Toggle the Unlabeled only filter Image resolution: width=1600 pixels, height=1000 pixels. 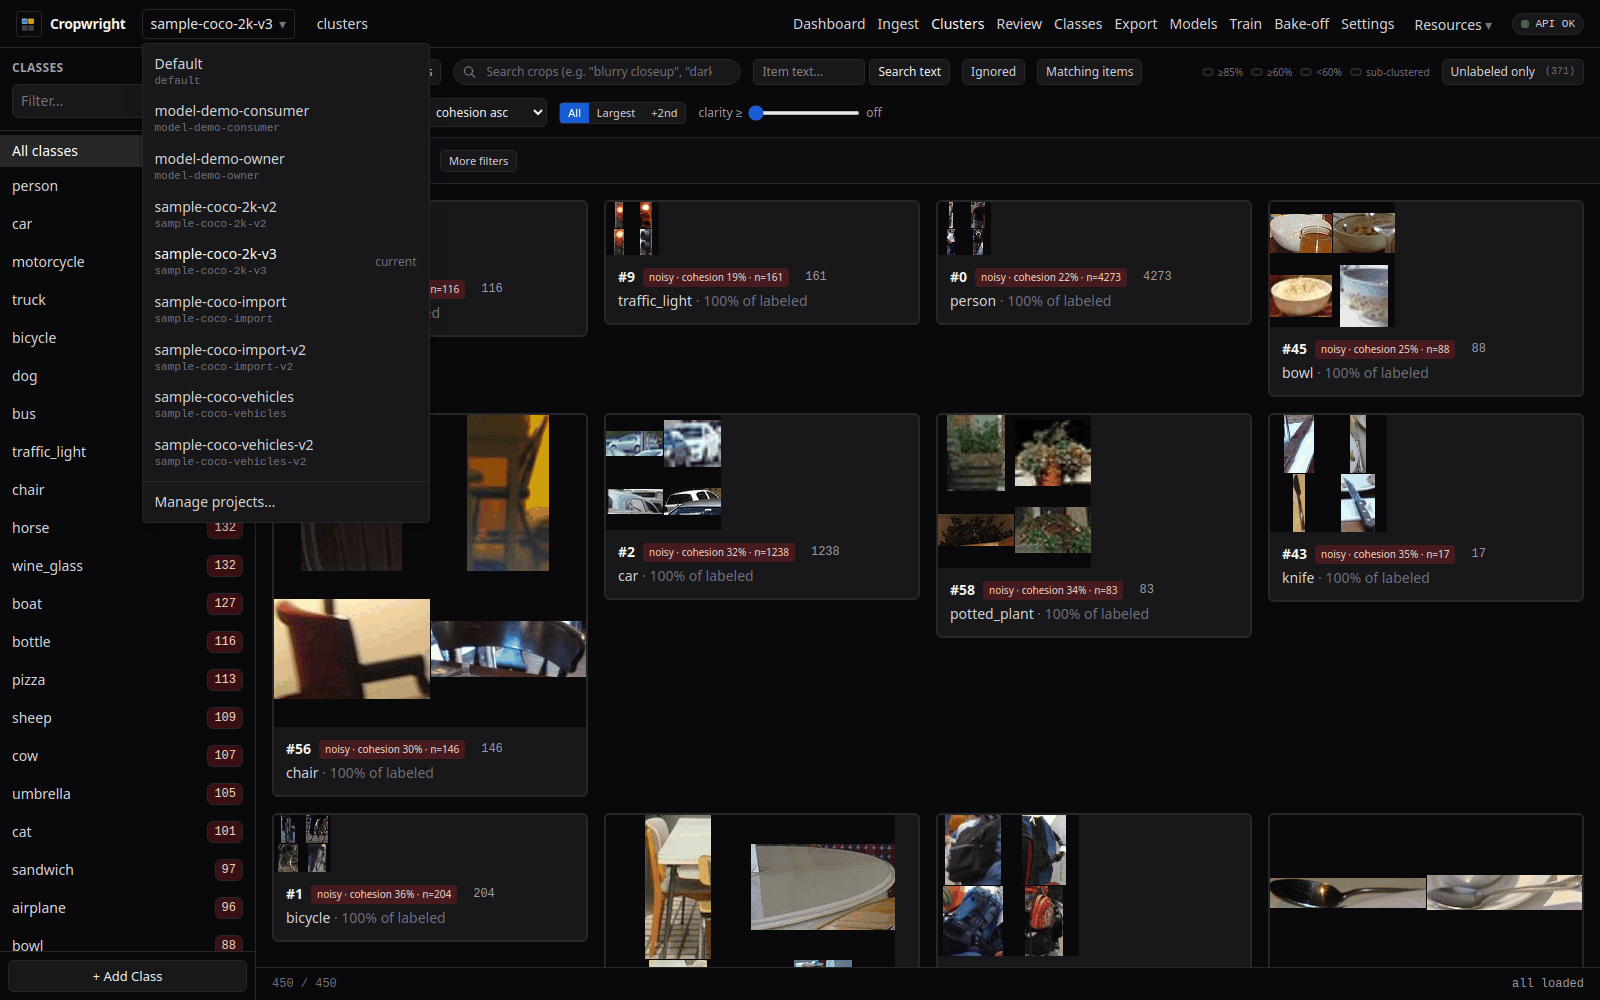coord(1512,72)
